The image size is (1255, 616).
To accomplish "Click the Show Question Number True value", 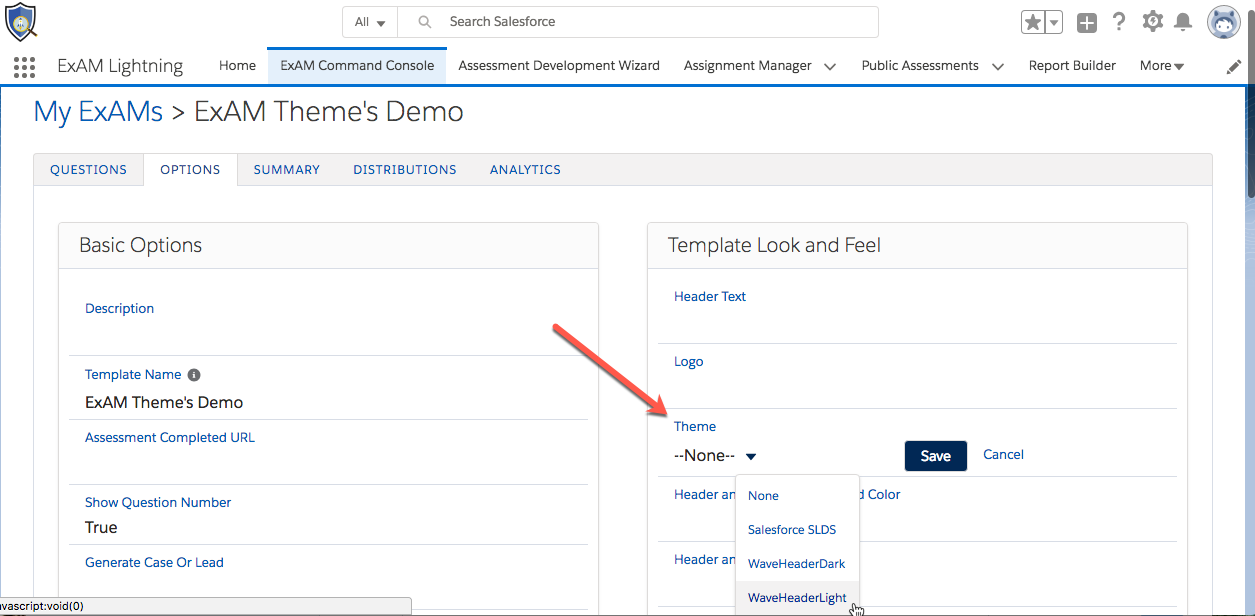I will click(101, 527).
